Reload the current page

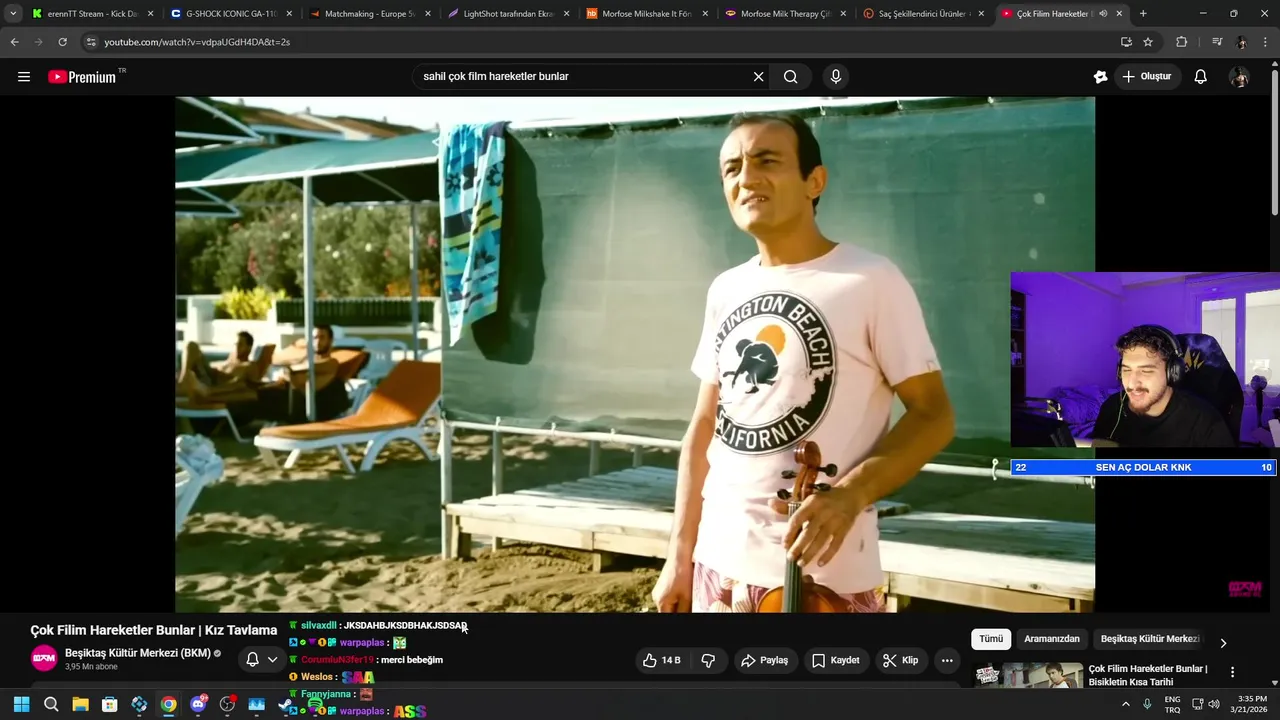coord(62,42)
